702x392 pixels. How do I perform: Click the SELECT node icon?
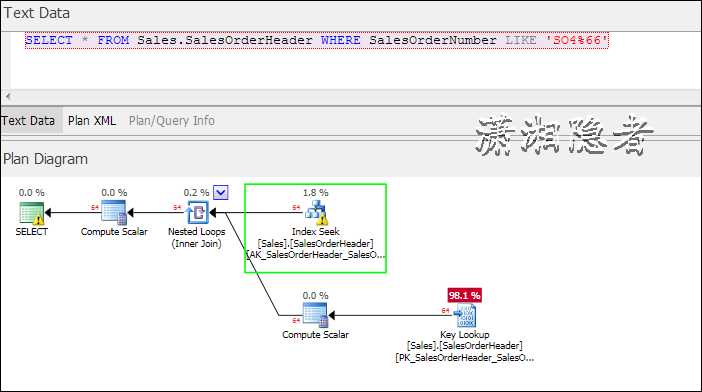[x=31, y=213]
